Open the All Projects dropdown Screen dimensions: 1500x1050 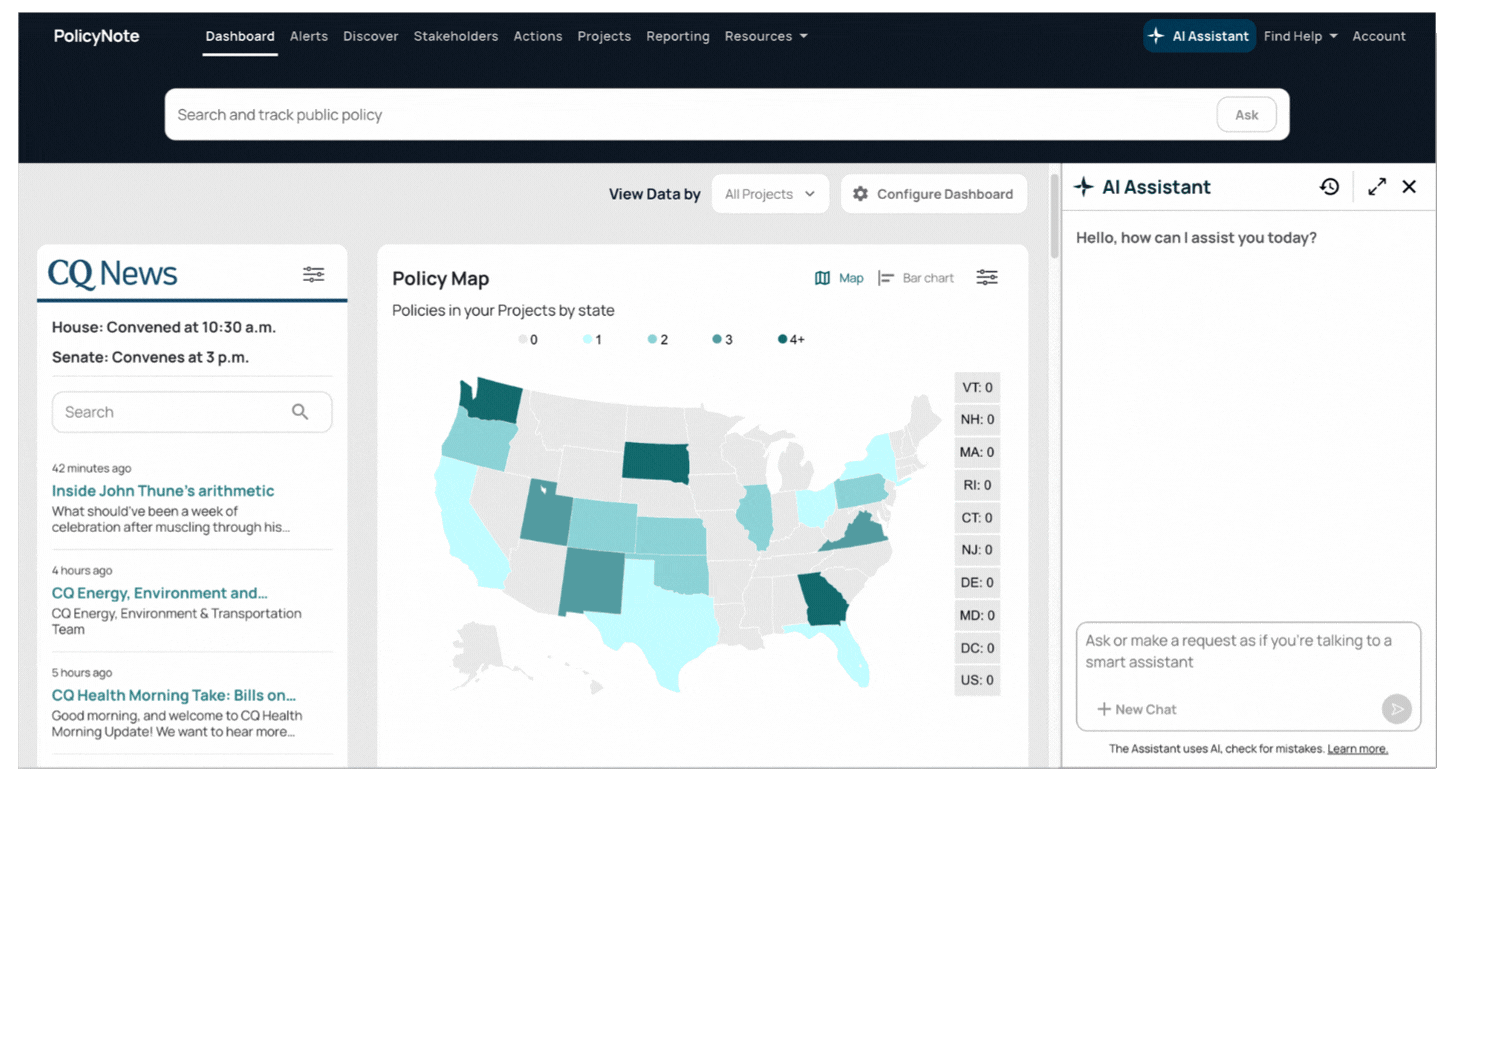point(770,194)
